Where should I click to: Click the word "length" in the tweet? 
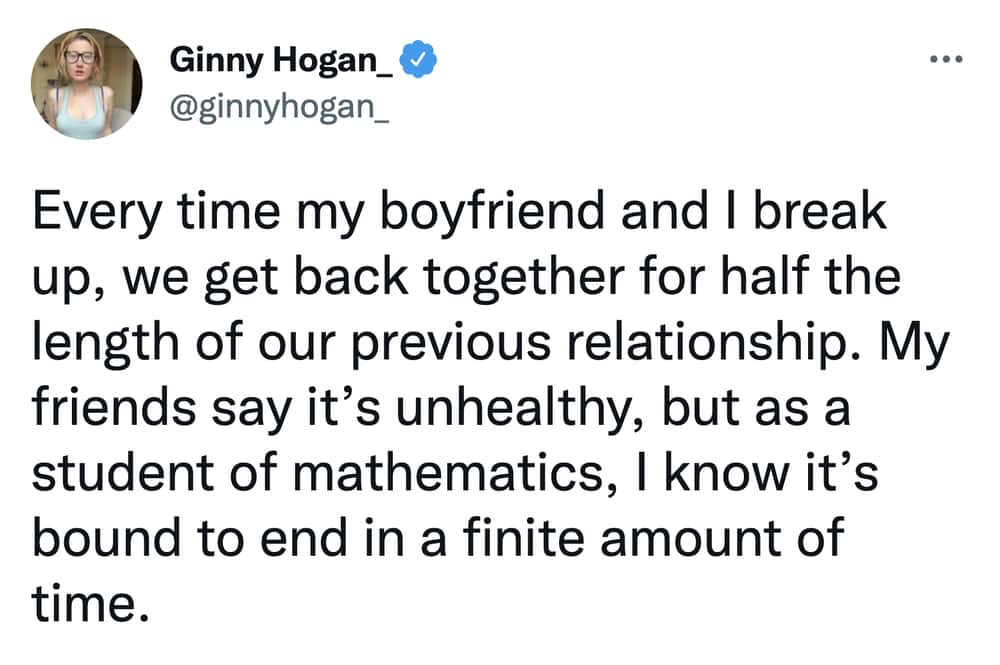(x=105, y=342)
